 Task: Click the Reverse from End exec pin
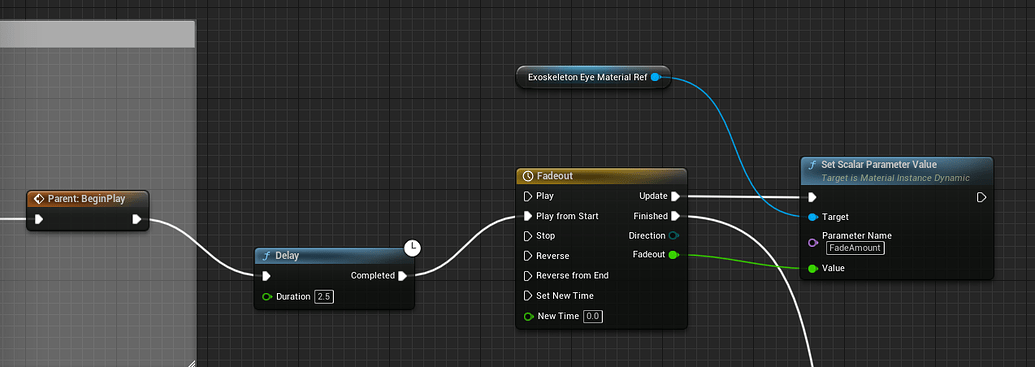point(527,275)
